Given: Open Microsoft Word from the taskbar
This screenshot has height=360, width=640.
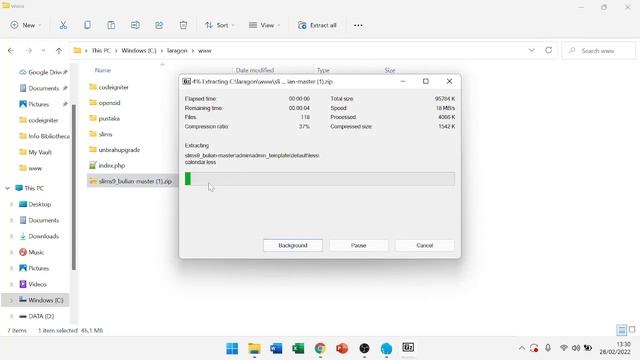Looking at the screenshot, I should [x=276, y=348].
